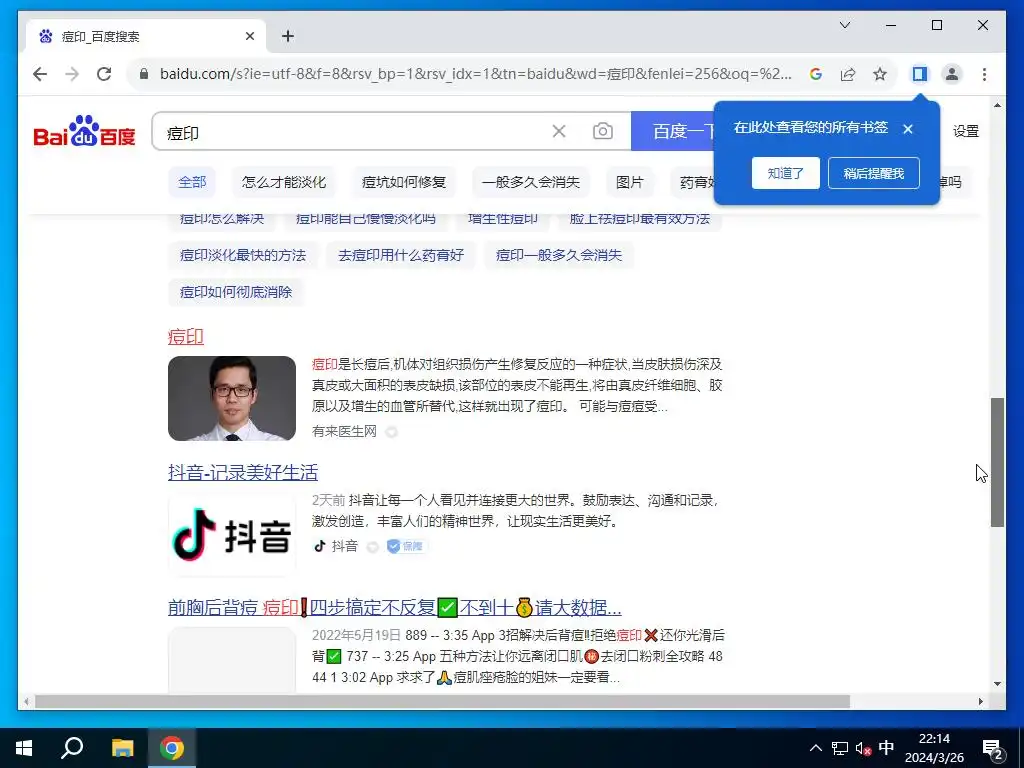This screenshot has height=768, width=1024.
Task: Open 前胸后背痘 痘印 result link
Action: click(394, 607)
